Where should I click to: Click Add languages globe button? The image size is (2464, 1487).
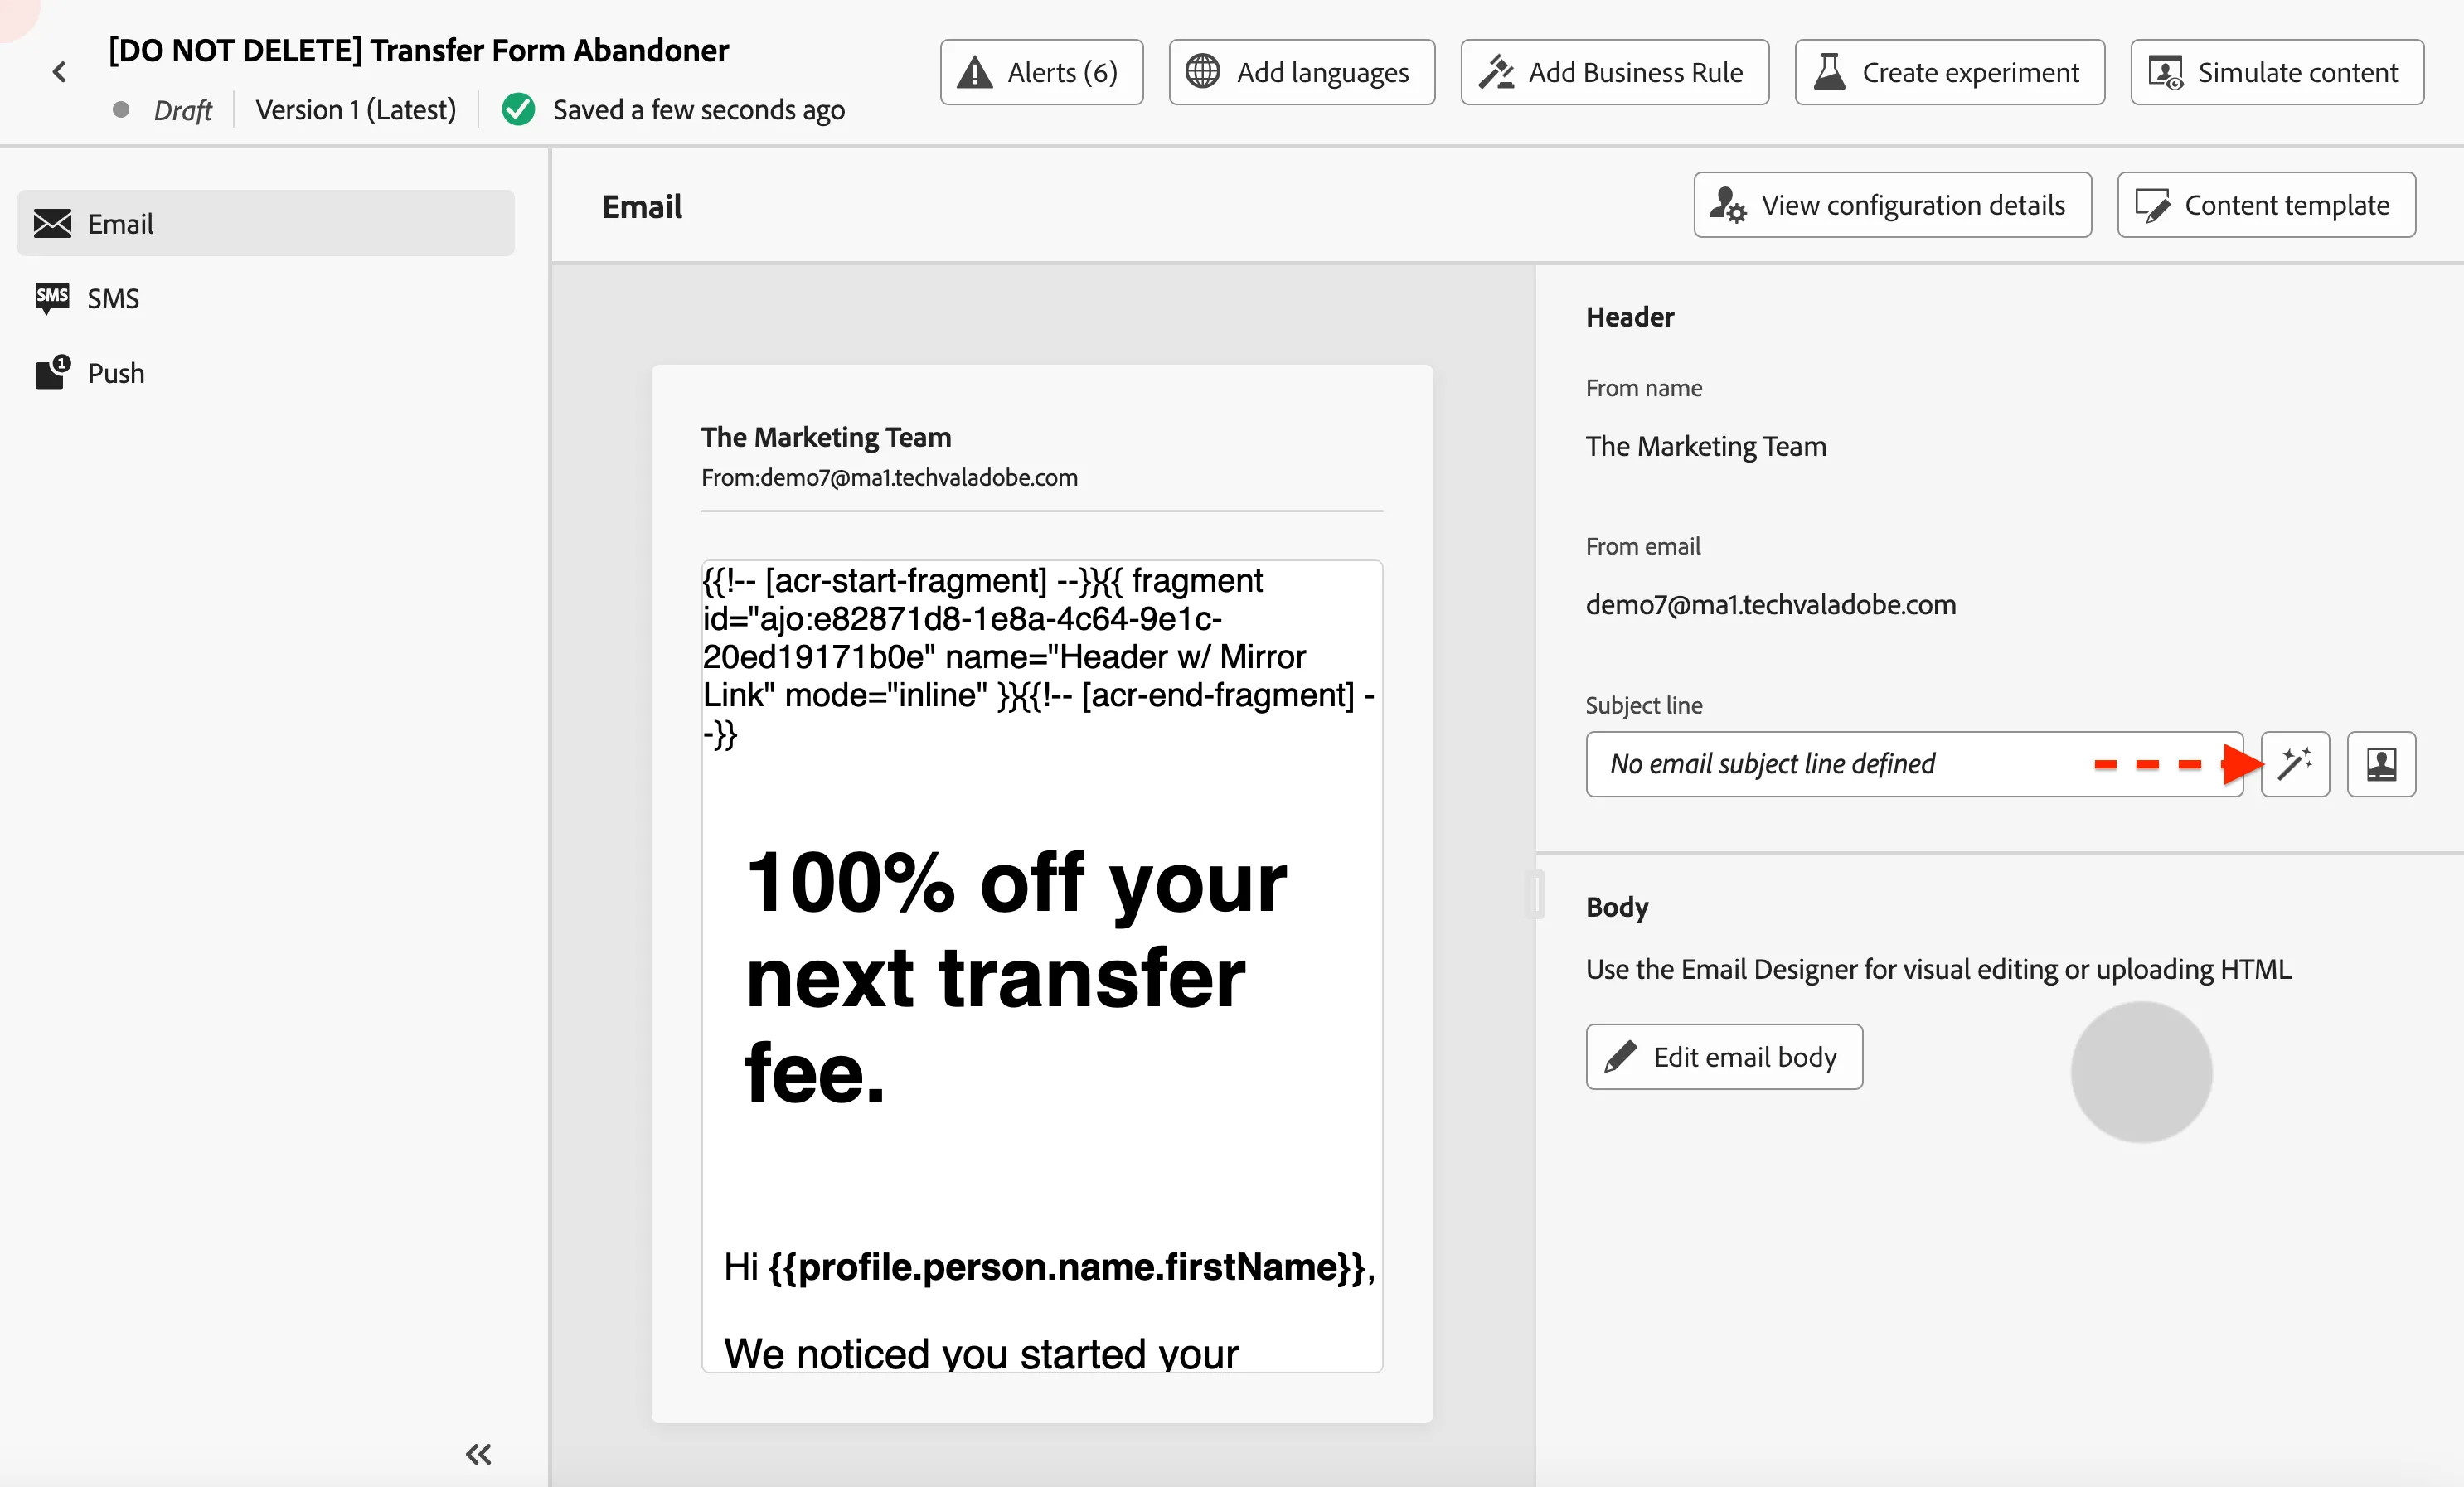click(x=1301, y=72)
